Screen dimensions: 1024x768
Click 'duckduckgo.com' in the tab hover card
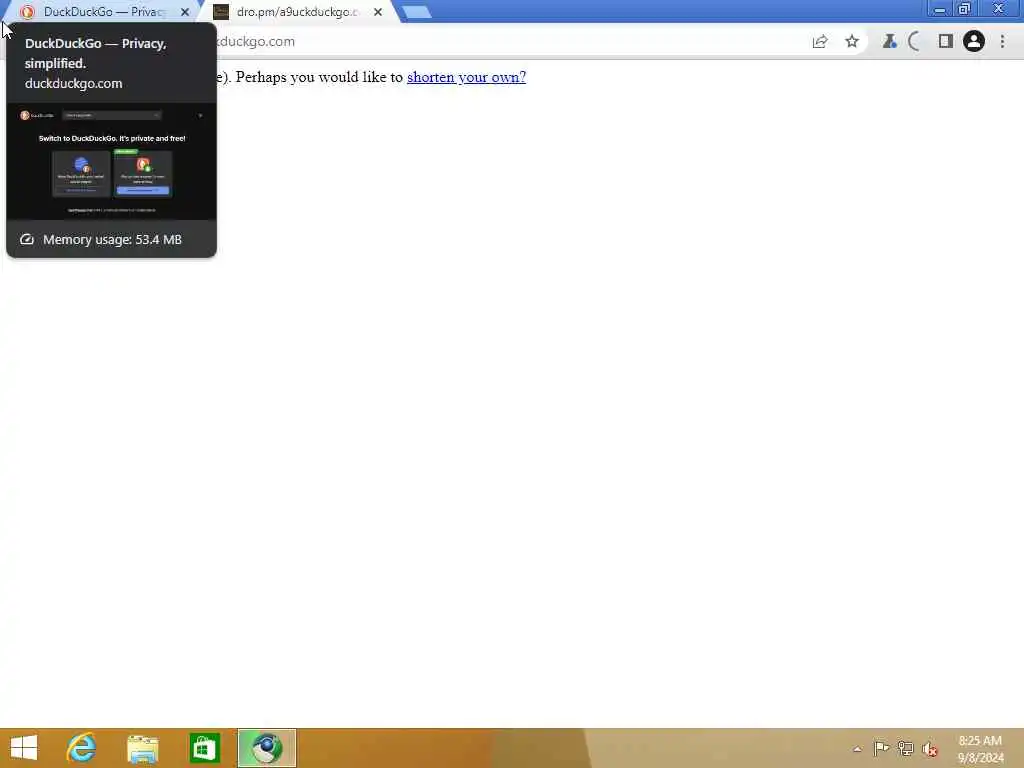(74, 84)
